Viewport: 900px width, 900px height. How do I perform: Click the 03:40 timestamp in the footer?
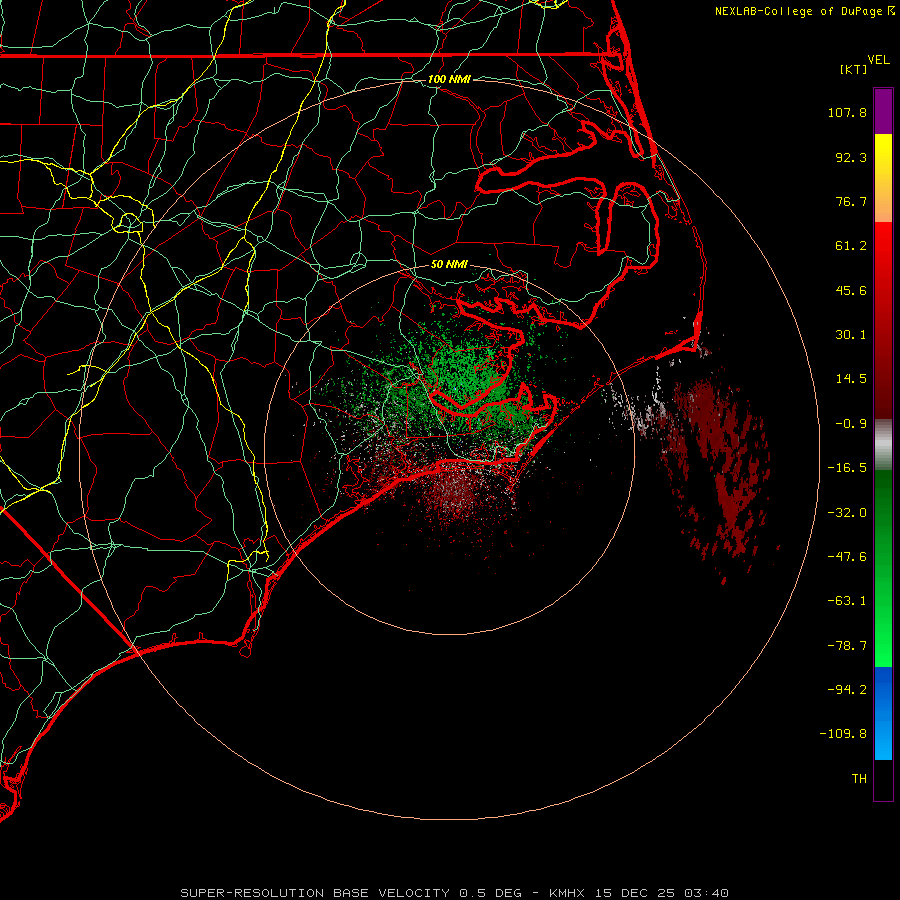(708, 893)
